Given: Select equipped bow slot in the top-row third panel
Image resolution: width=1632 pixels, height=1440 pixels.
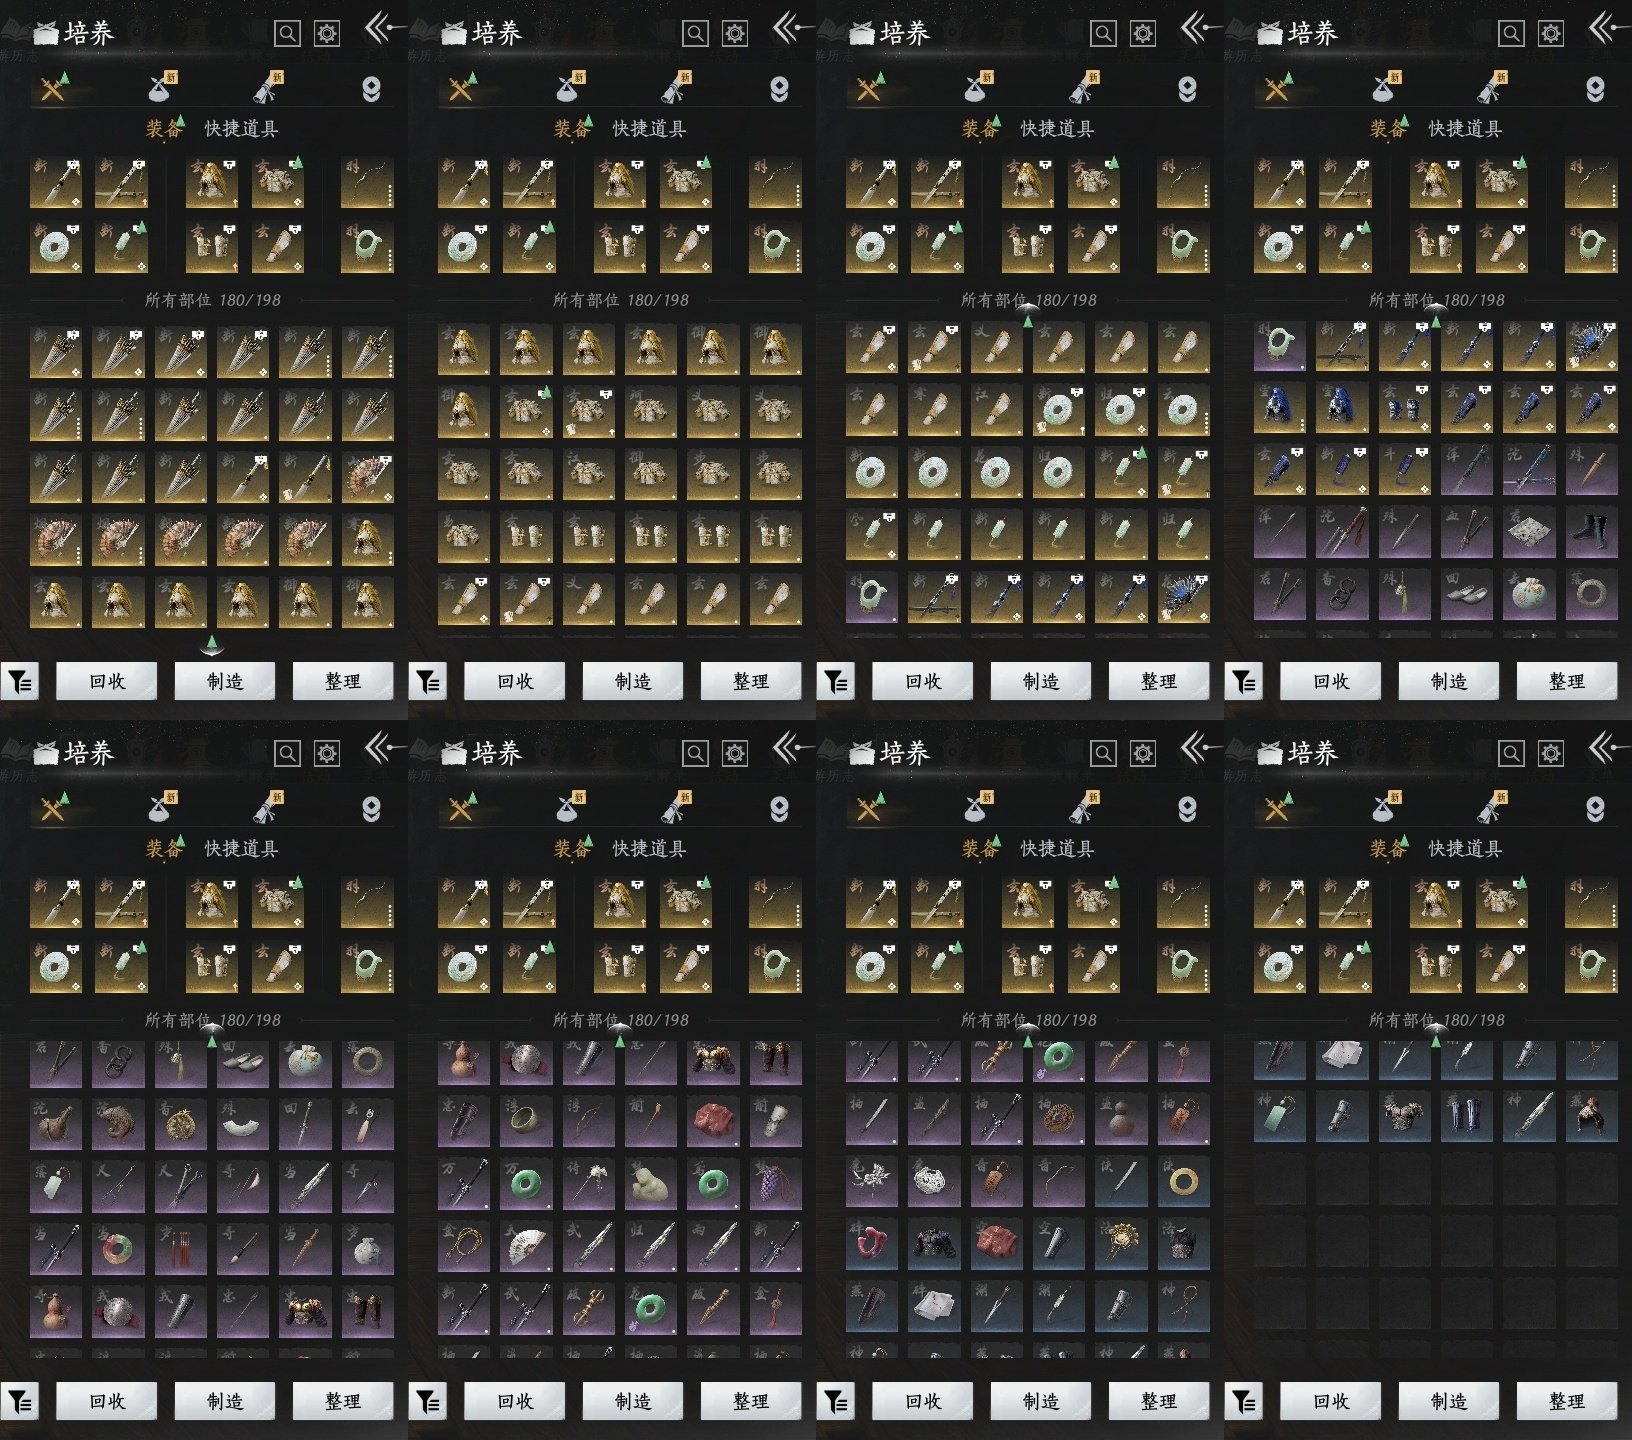Looking at the screenshot, I should [1183, 182].
